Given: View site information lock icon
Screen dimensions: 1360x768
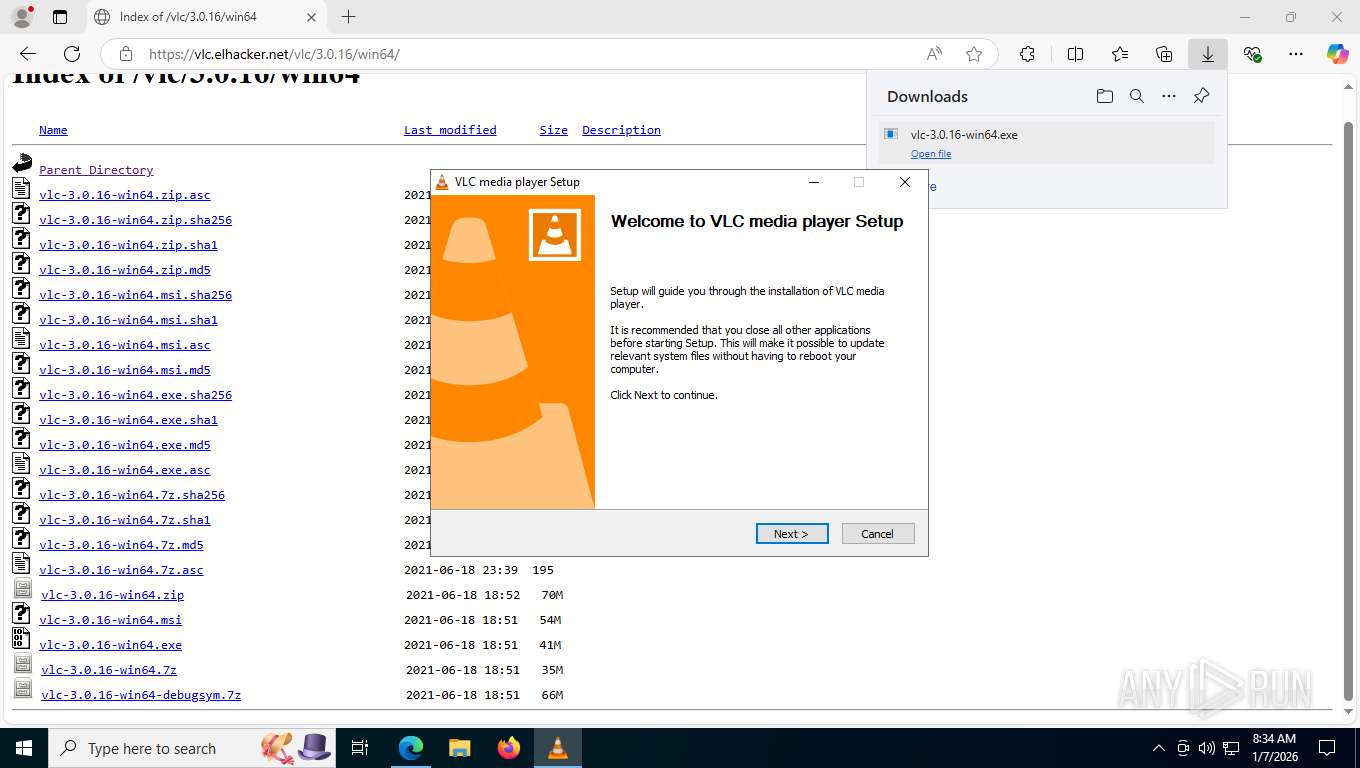Looking at the screenshot, I should 126,54.
